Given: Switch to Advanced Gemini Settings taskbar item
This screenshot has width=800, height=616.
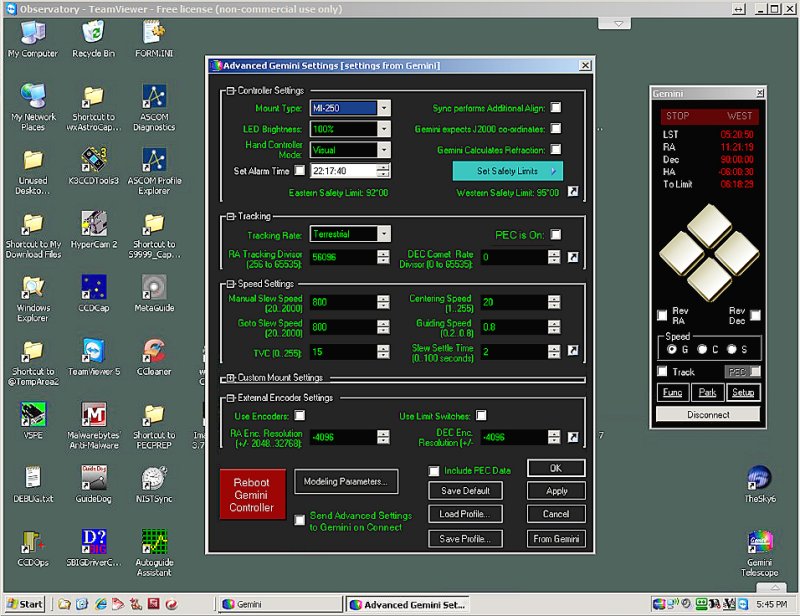Looking at the screenshot, I should point(407,604).
